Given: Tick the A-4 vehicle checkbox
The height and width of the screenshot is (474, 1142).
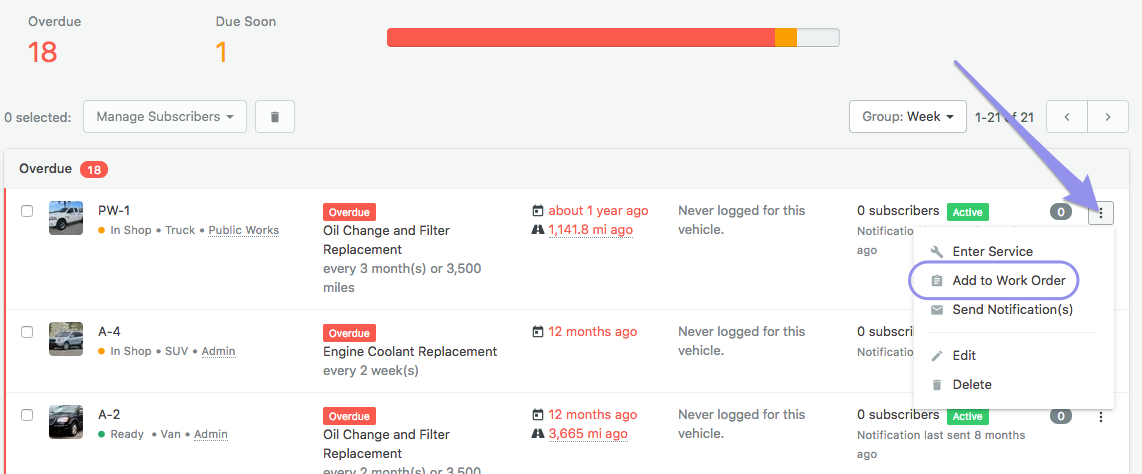Looking at the screenshot, I should 28,332.
